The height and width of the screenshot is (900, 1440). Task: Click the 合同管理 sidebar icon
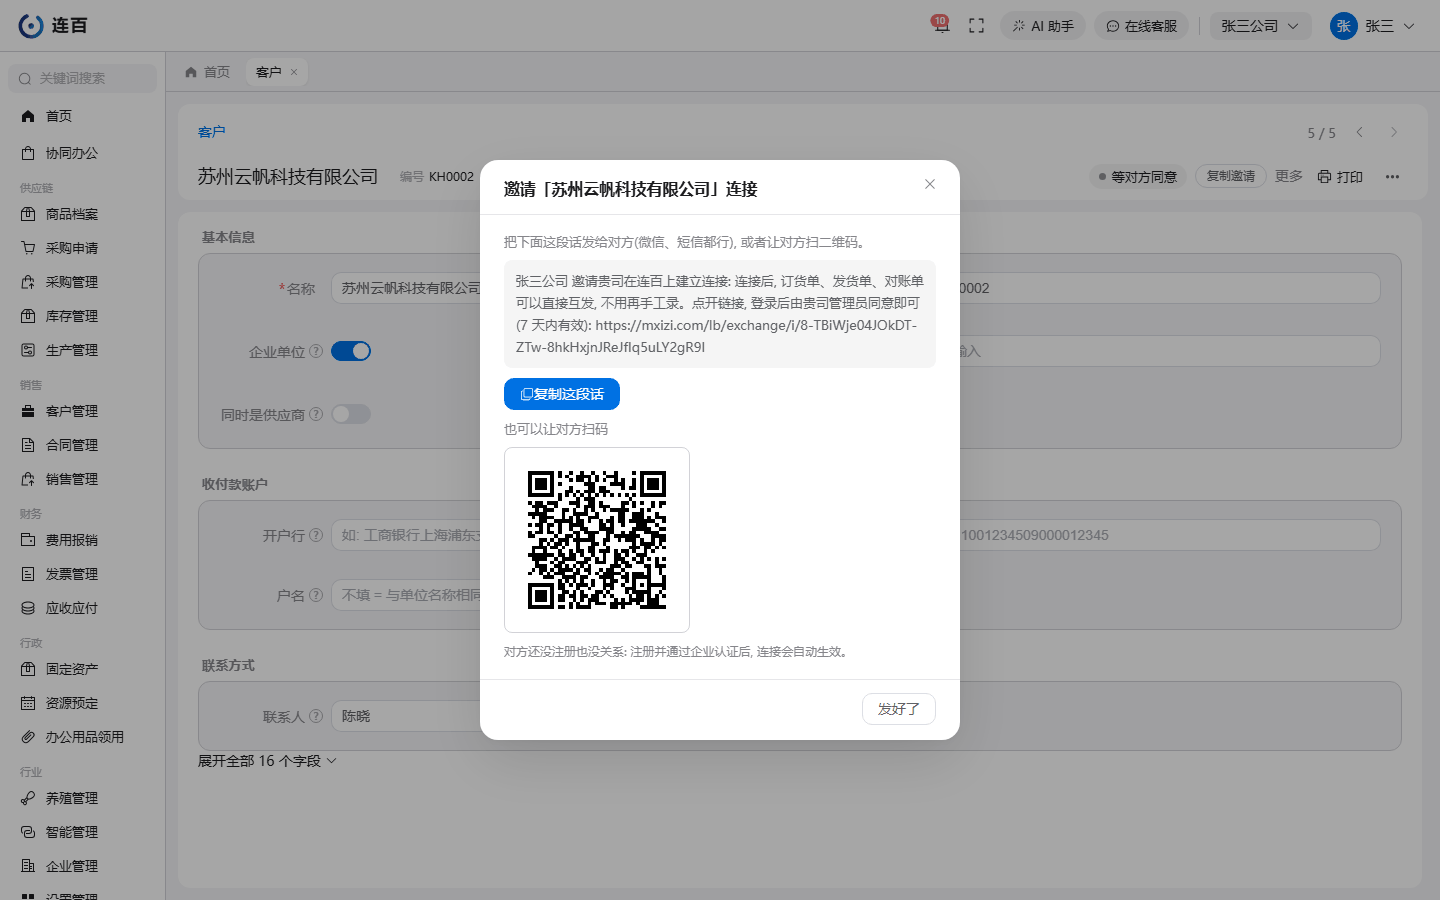(x=28, y=445)
